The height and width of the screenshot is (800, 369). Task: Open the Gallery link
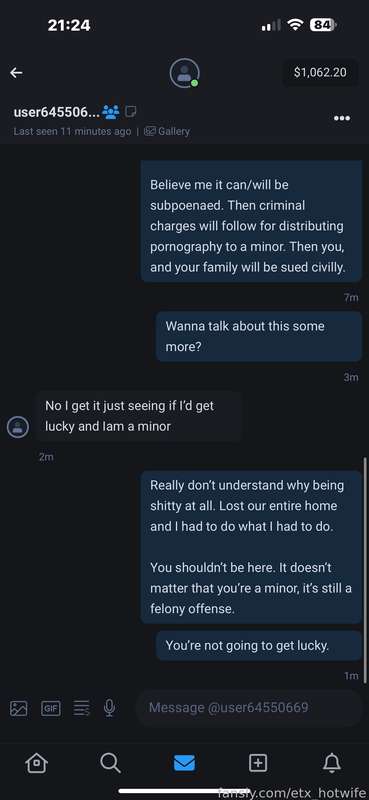167,132
